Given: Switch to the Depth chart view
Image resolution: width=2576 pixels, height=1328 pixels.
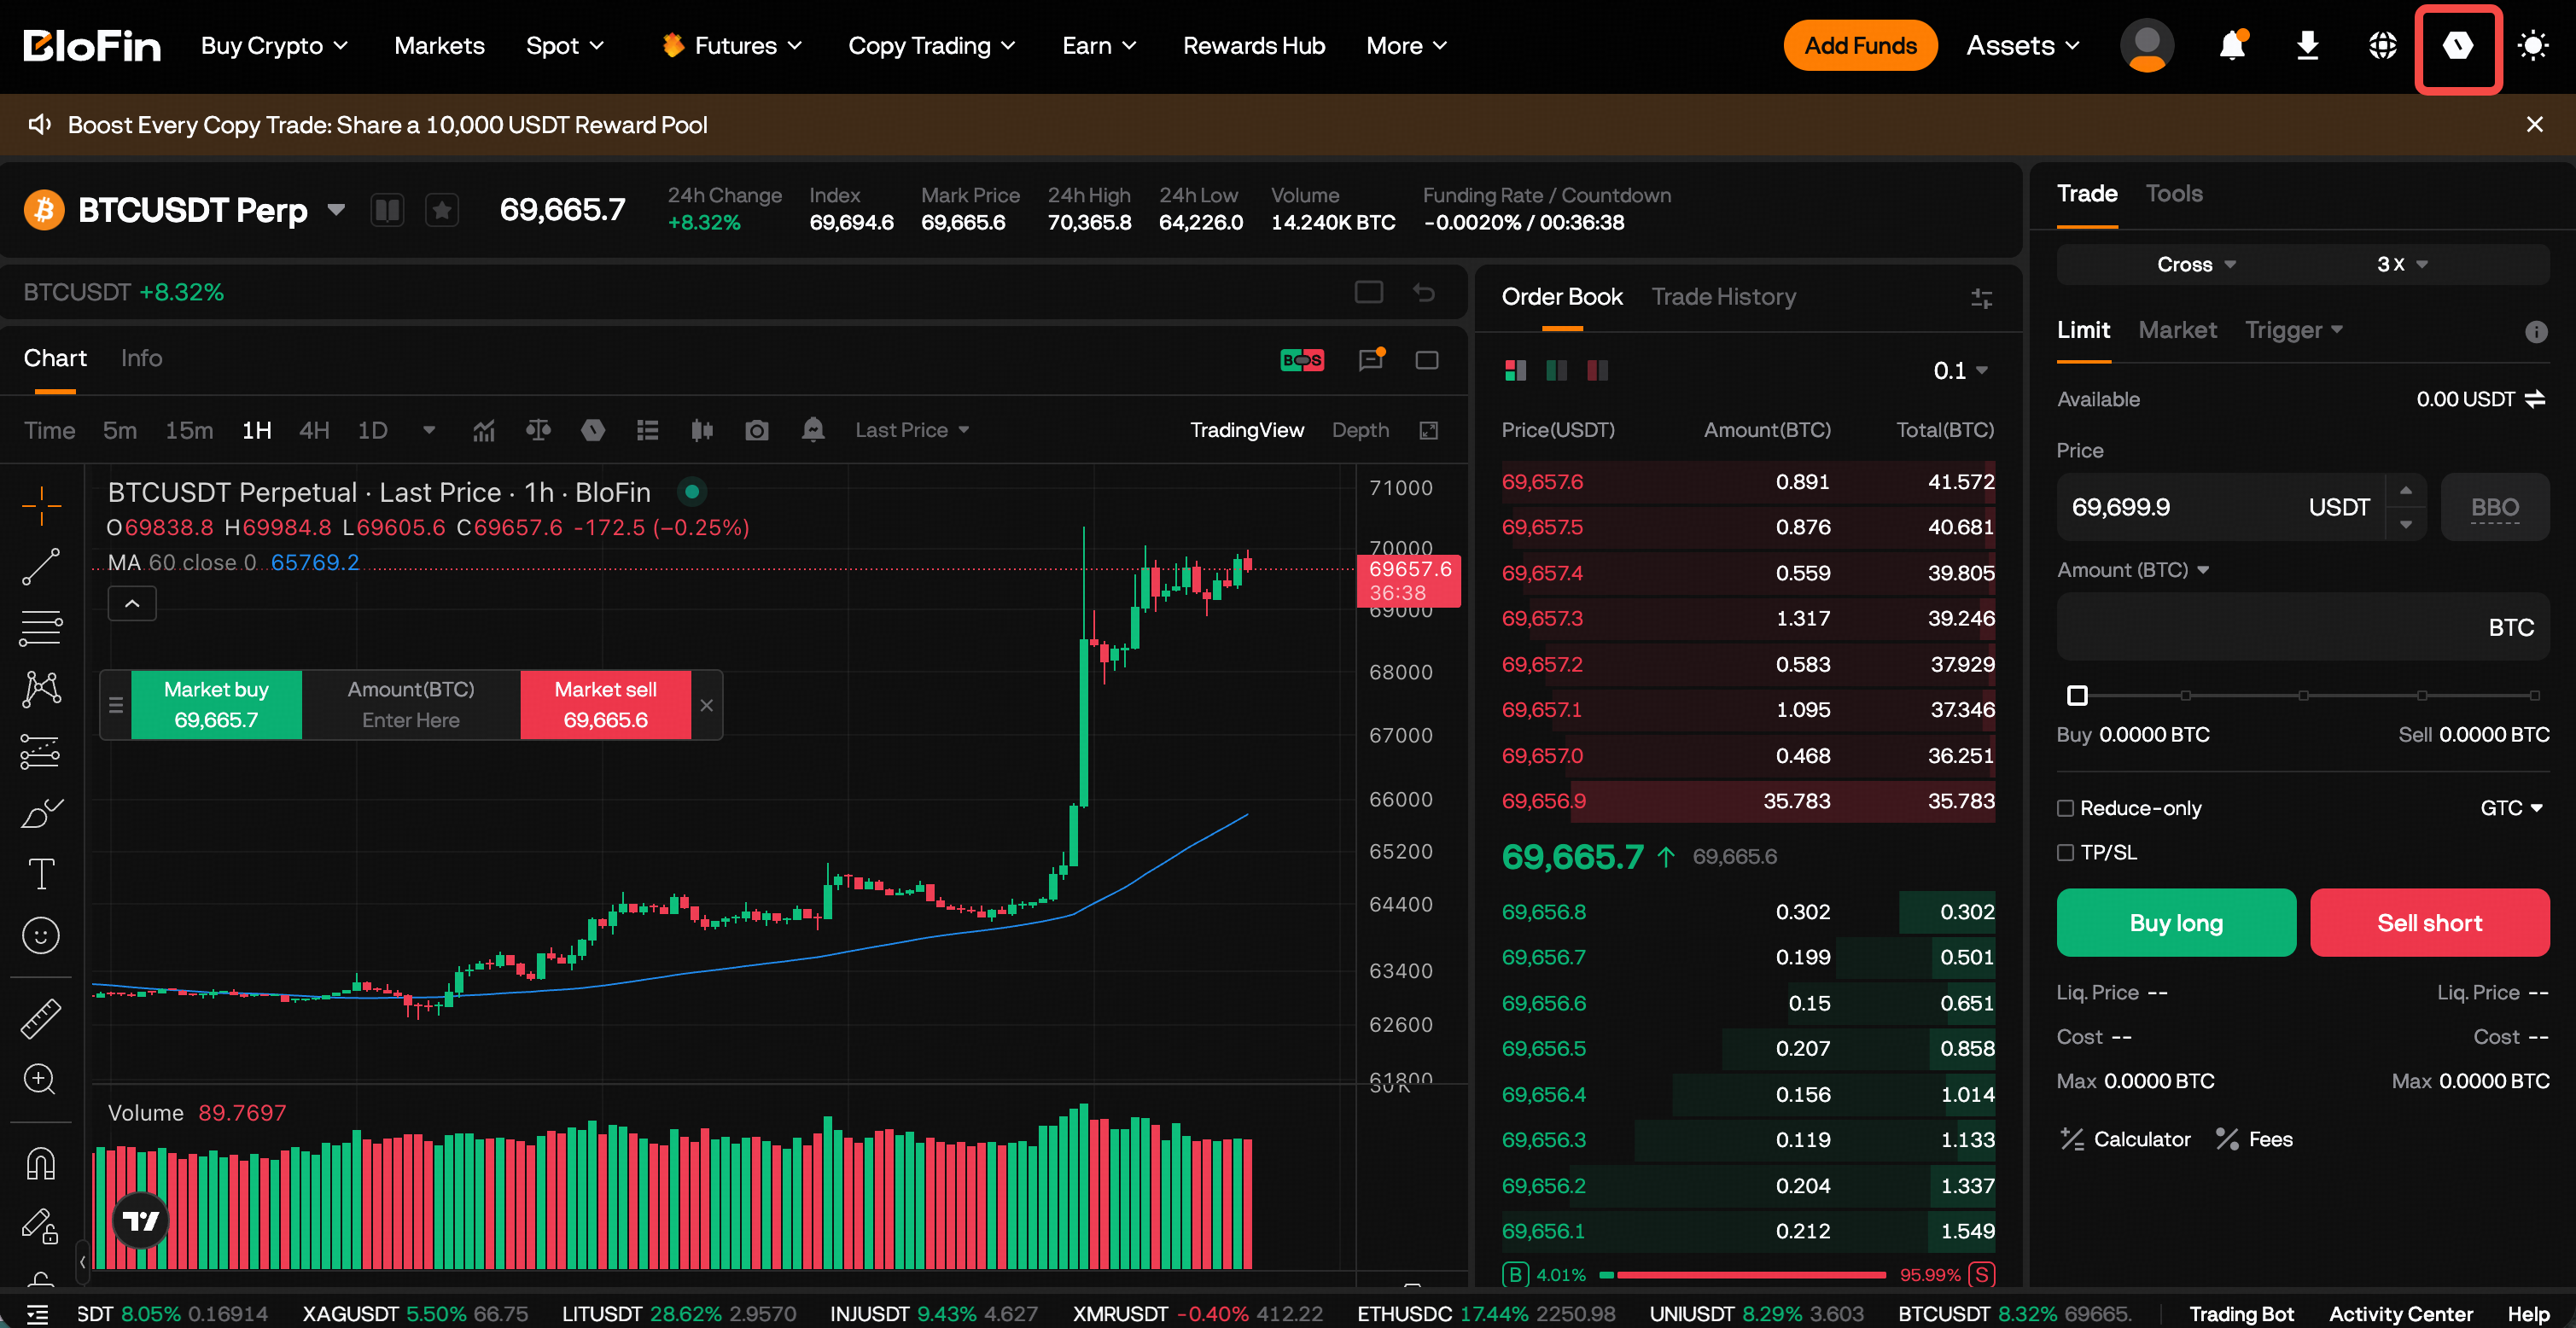Looking at the screenshot, I should (1360, 430).
